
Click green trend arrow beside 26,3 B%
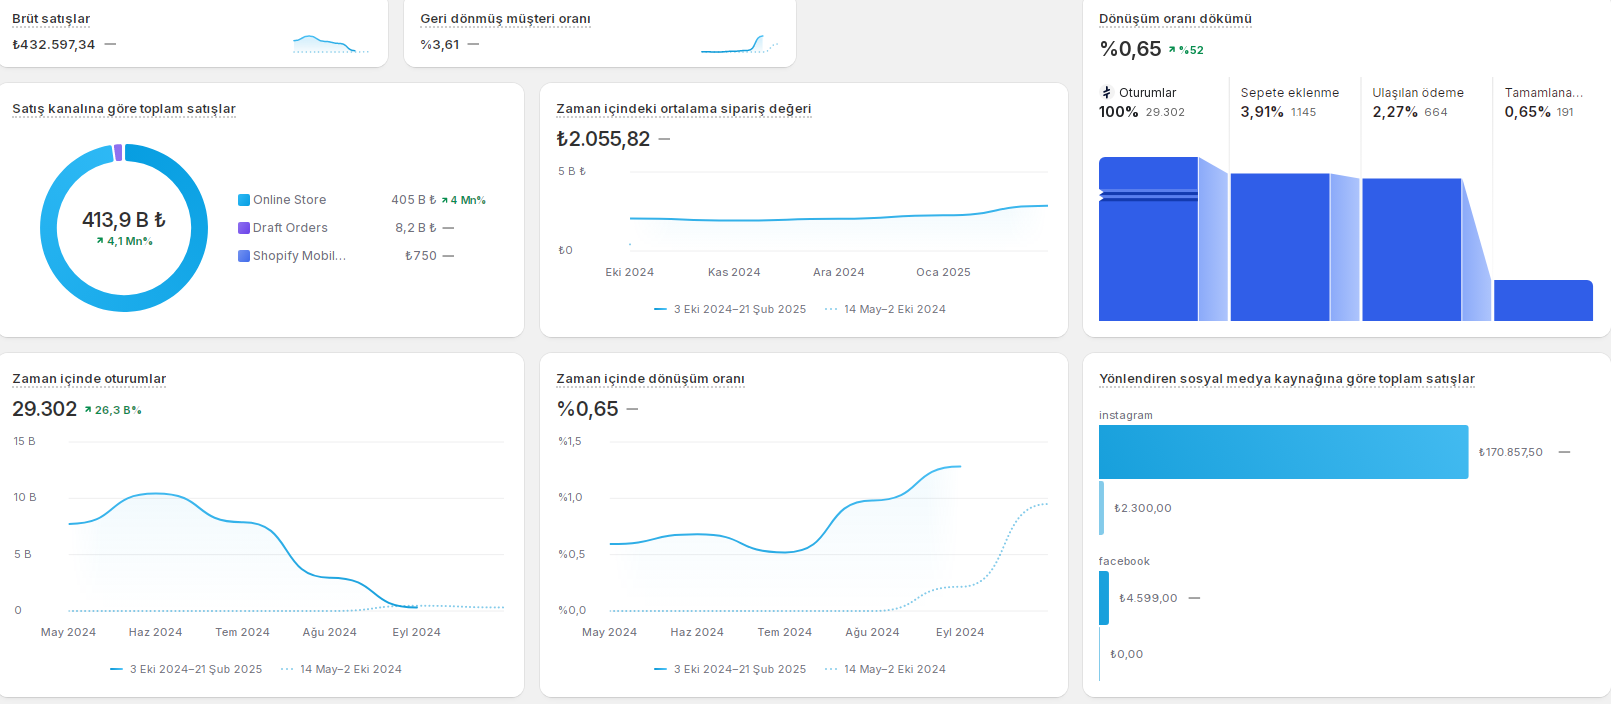[88, 410]
